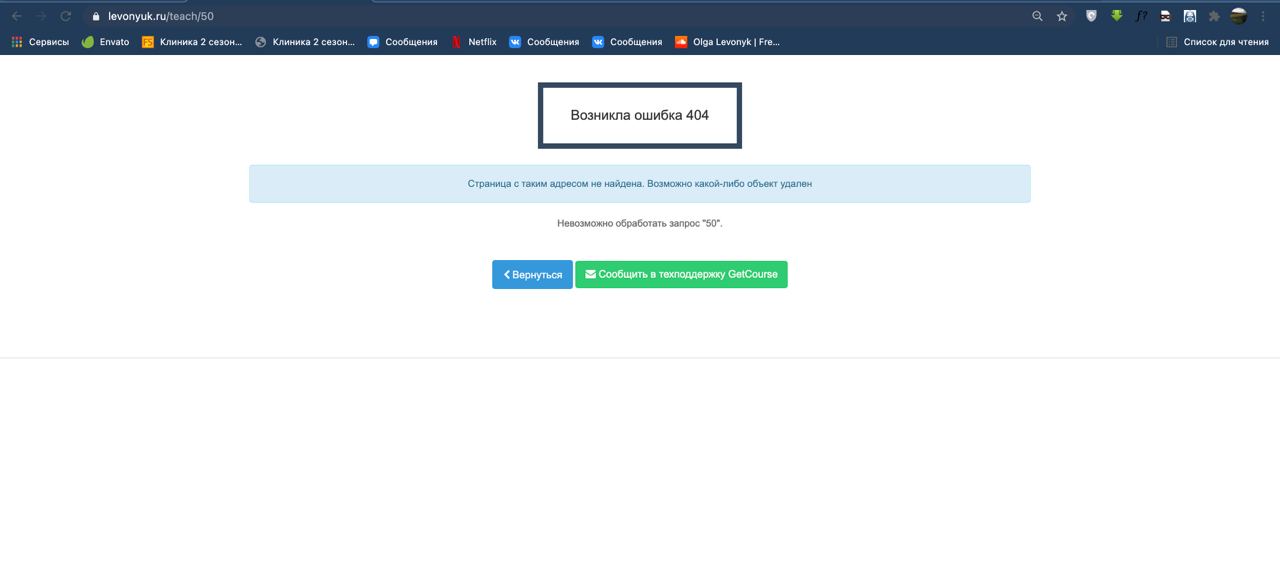This screenshot has width=1280, height=562.
Task: Open the Olga Levonyk SoundCloud bookmark
Action: pyautogui.click(x=728, y=42)
